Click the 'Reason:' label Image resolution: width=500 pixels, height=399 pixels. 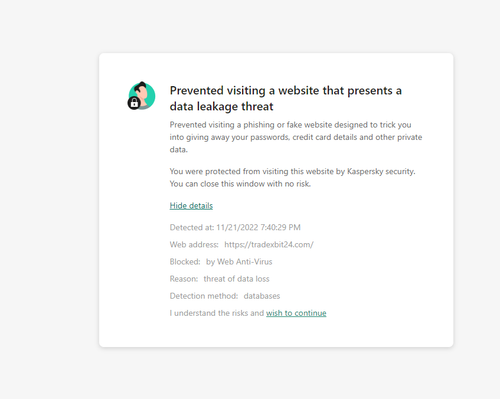click(x=184, y=279)
